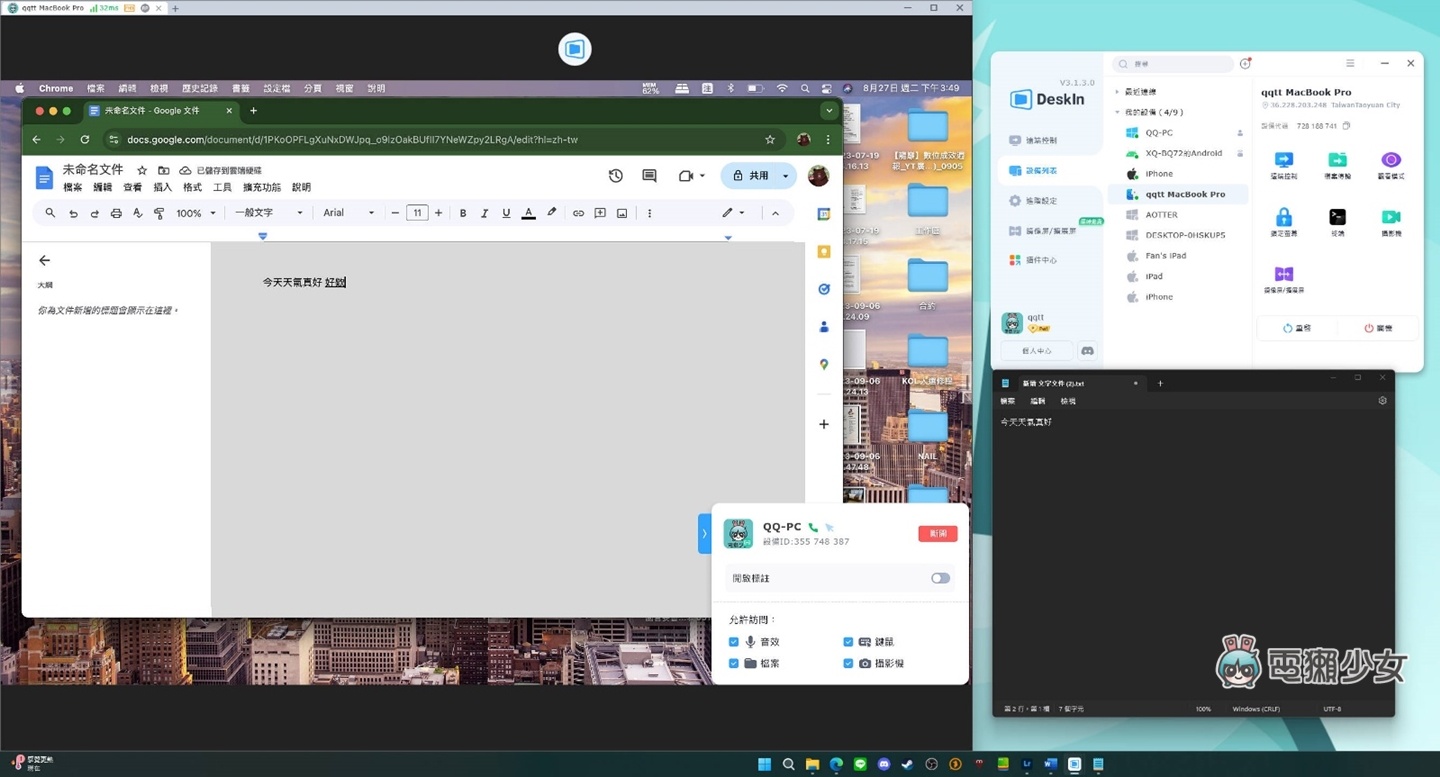Click the remote control icon in DeskIn
The image size is (1440, 777).
[1284, 160]
